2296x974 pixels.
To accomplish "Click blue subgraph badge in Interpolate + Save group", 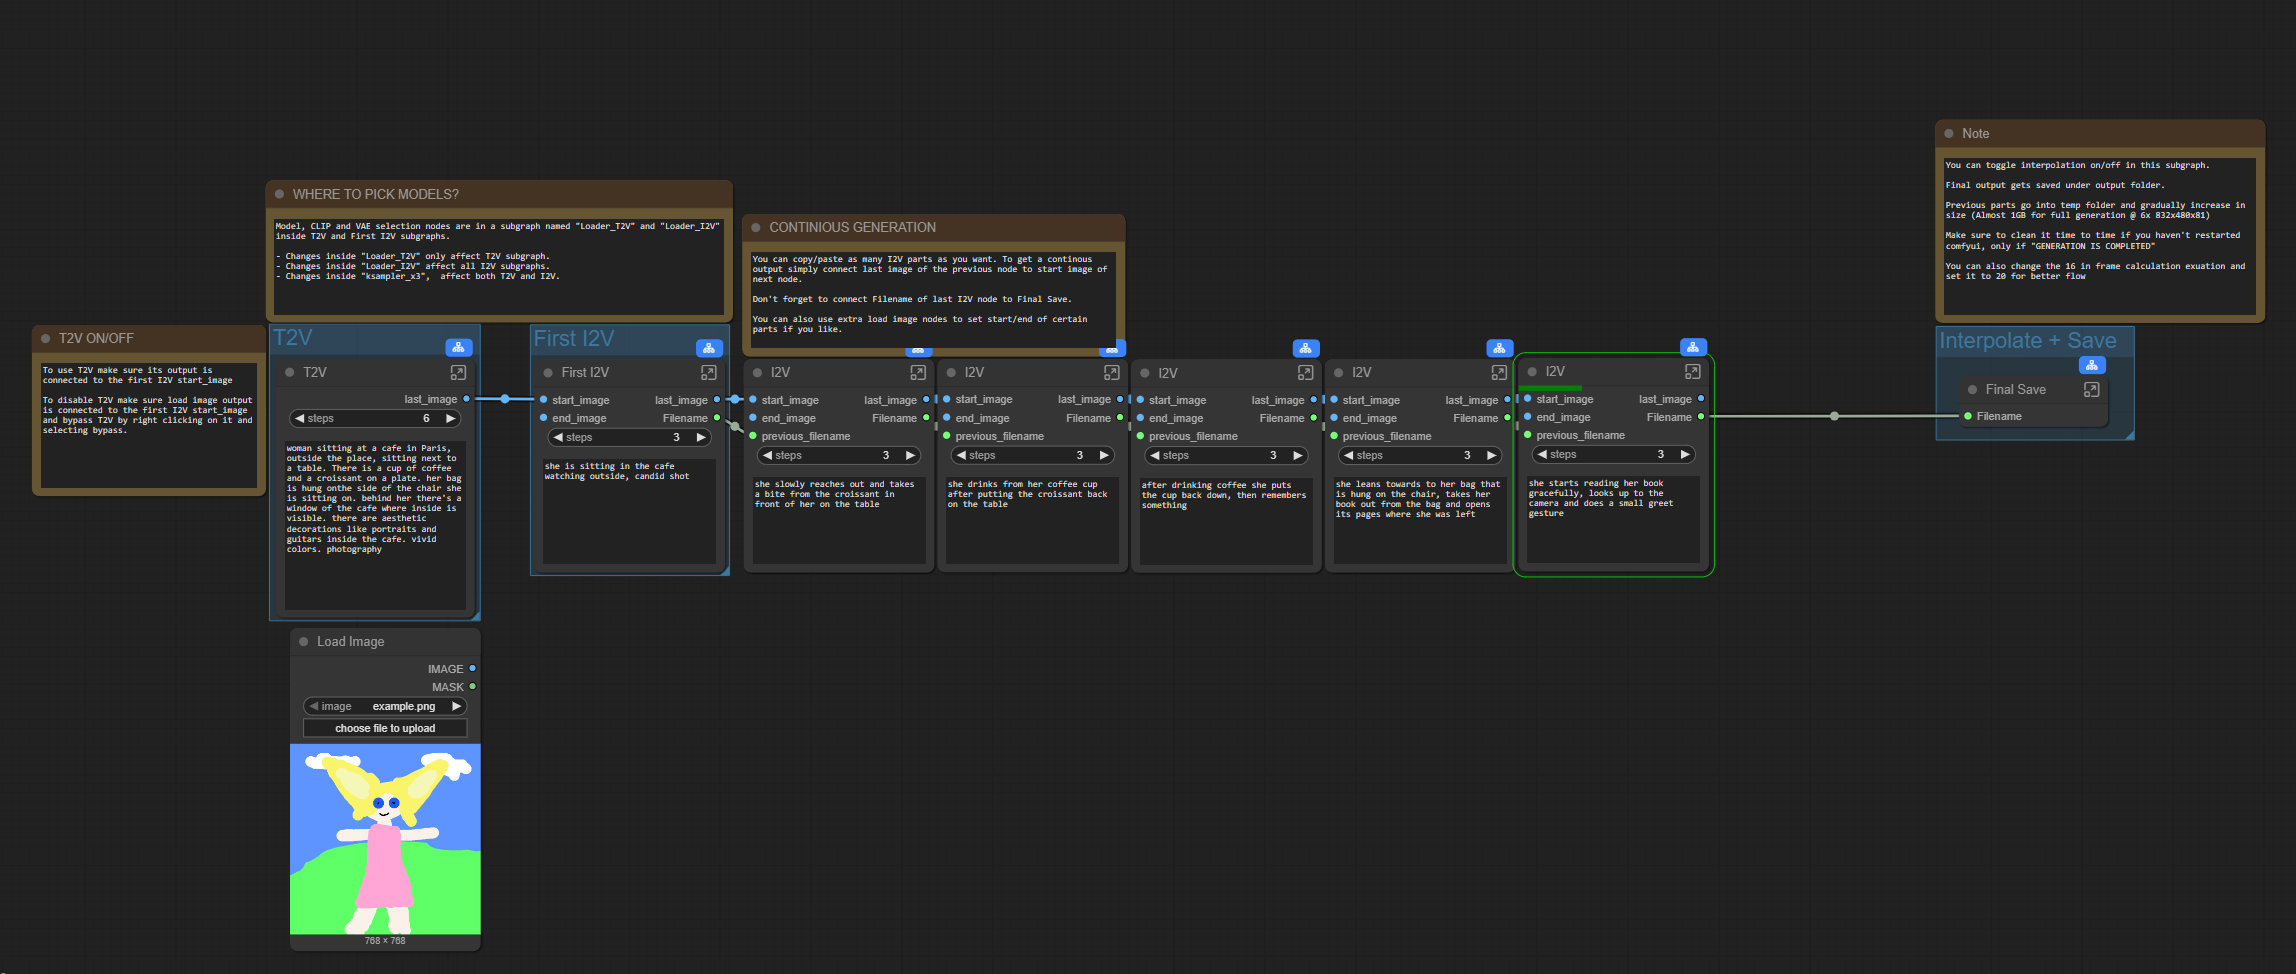I will (2091, 365).
